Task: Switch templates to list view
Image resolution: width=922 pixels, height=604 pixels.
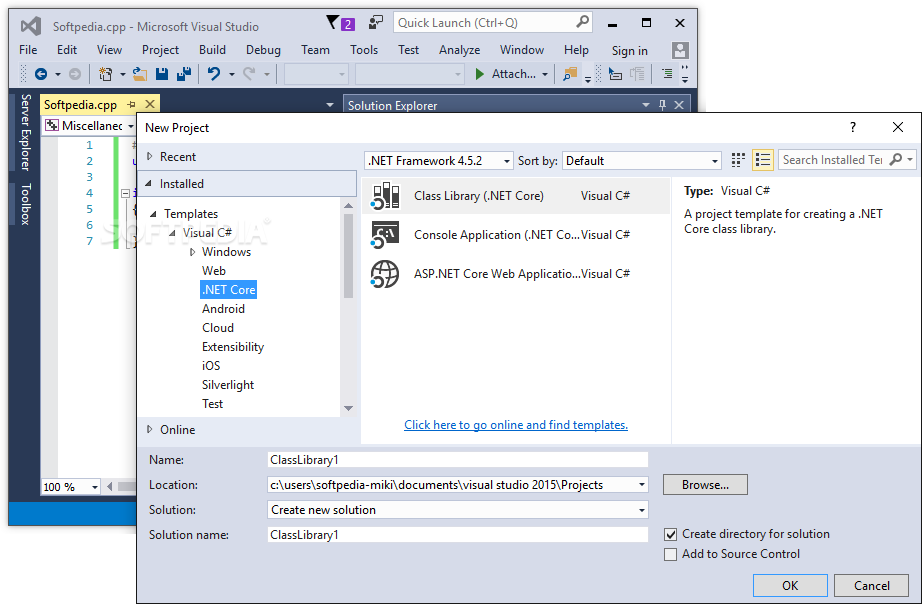Action: 763,160
